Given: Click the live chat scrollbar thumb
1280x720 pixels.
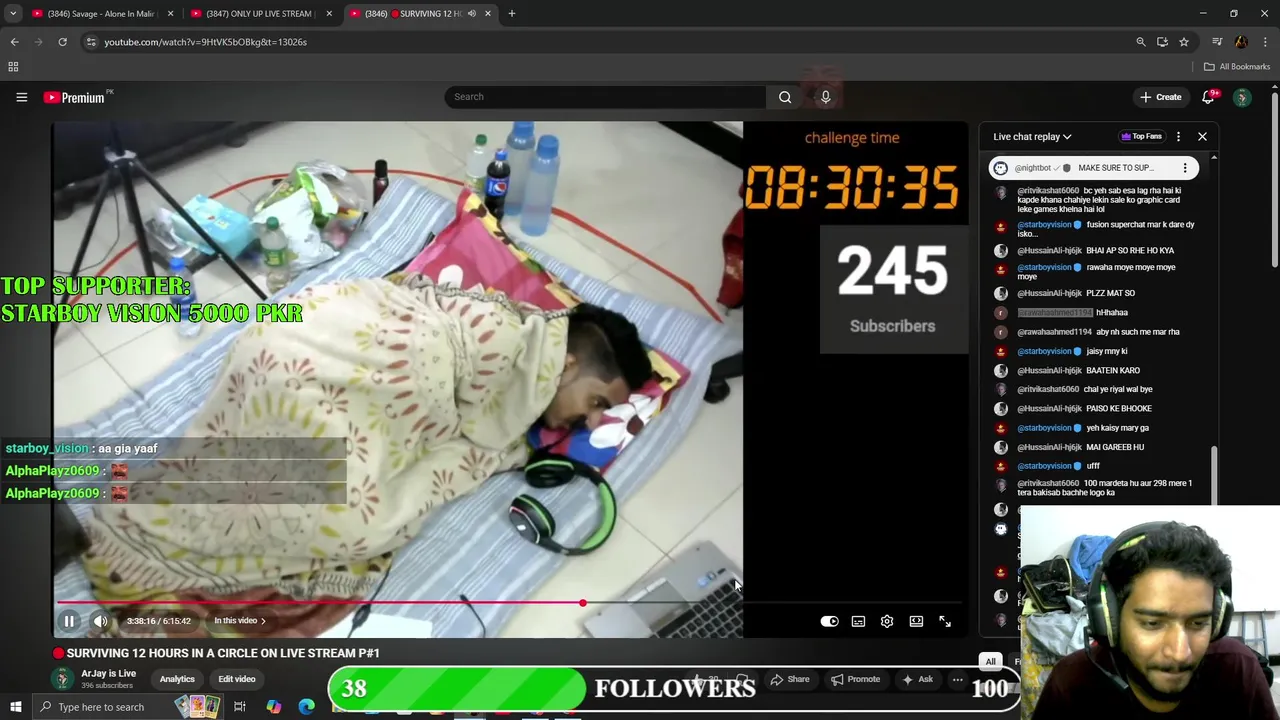Looking at the screenshot, I should point(1214,478).
